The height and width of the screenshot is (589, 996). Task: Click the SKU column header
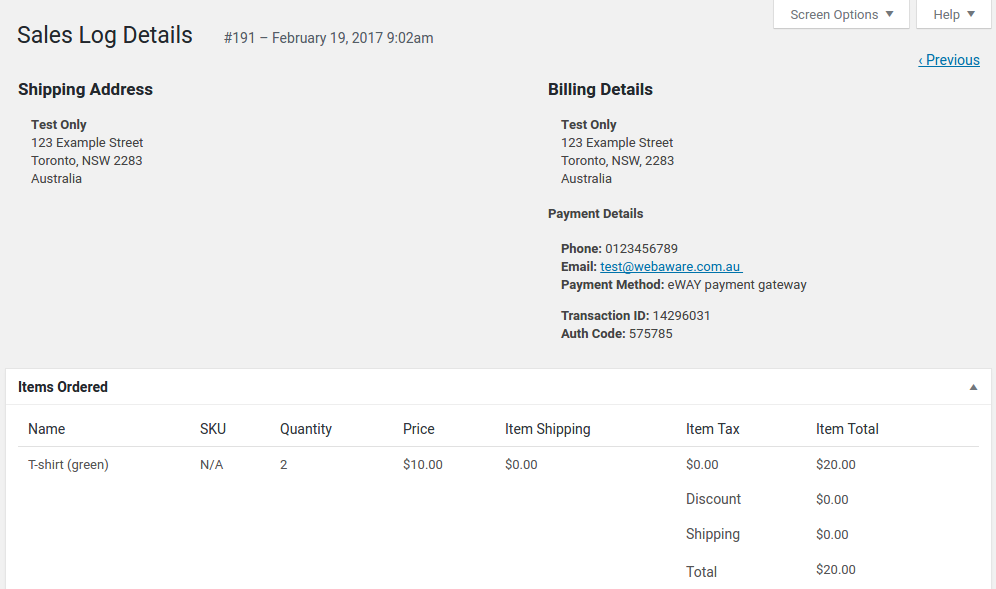coord(213,429)
